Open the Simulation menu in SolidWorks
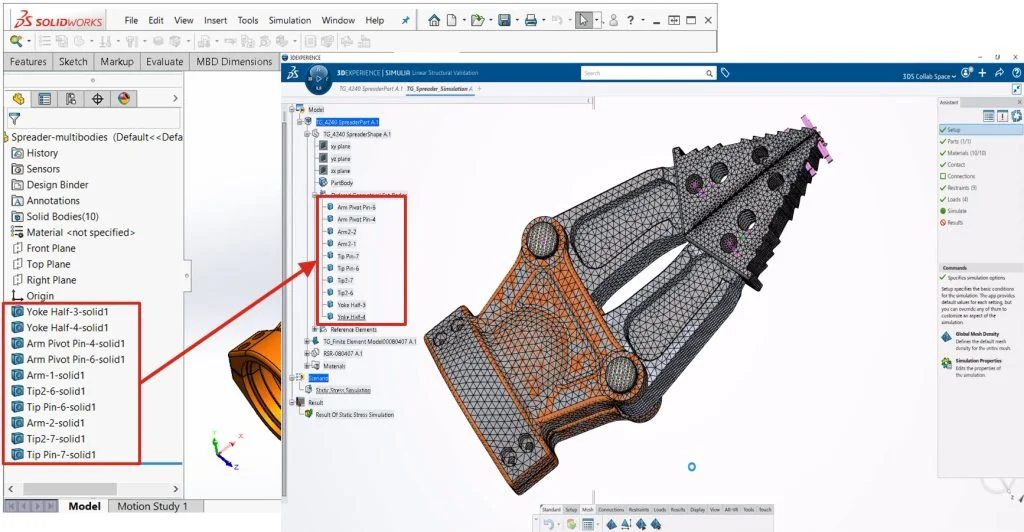The image size is (1024, 532). click(289, 20)
